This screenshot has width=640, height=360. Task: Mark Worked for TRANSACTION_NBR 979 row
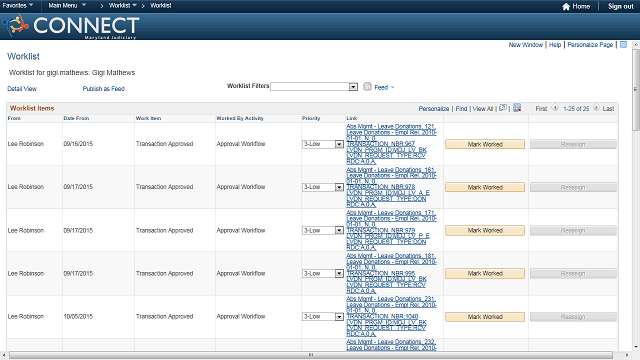[485, 231]
